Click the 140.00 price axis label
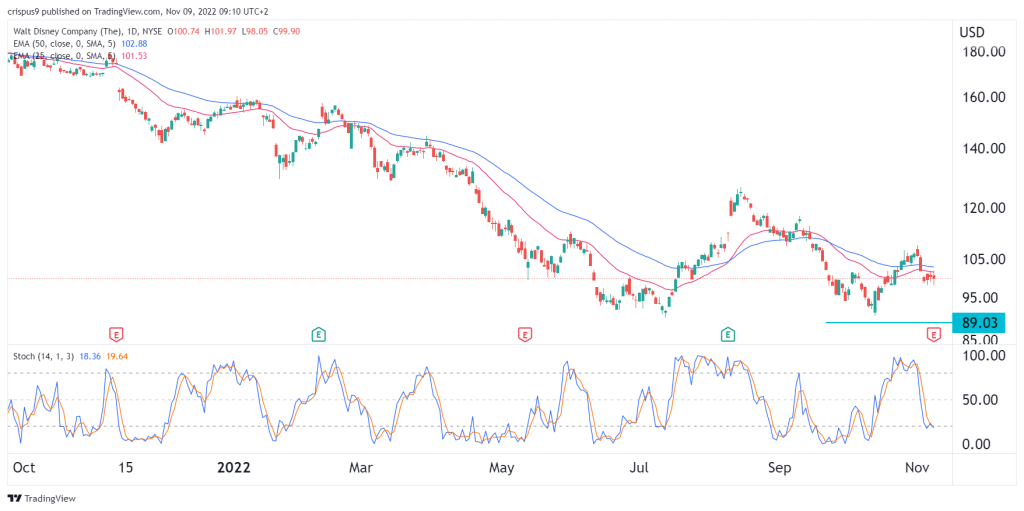1024x511 pixels. click(982, 148)
